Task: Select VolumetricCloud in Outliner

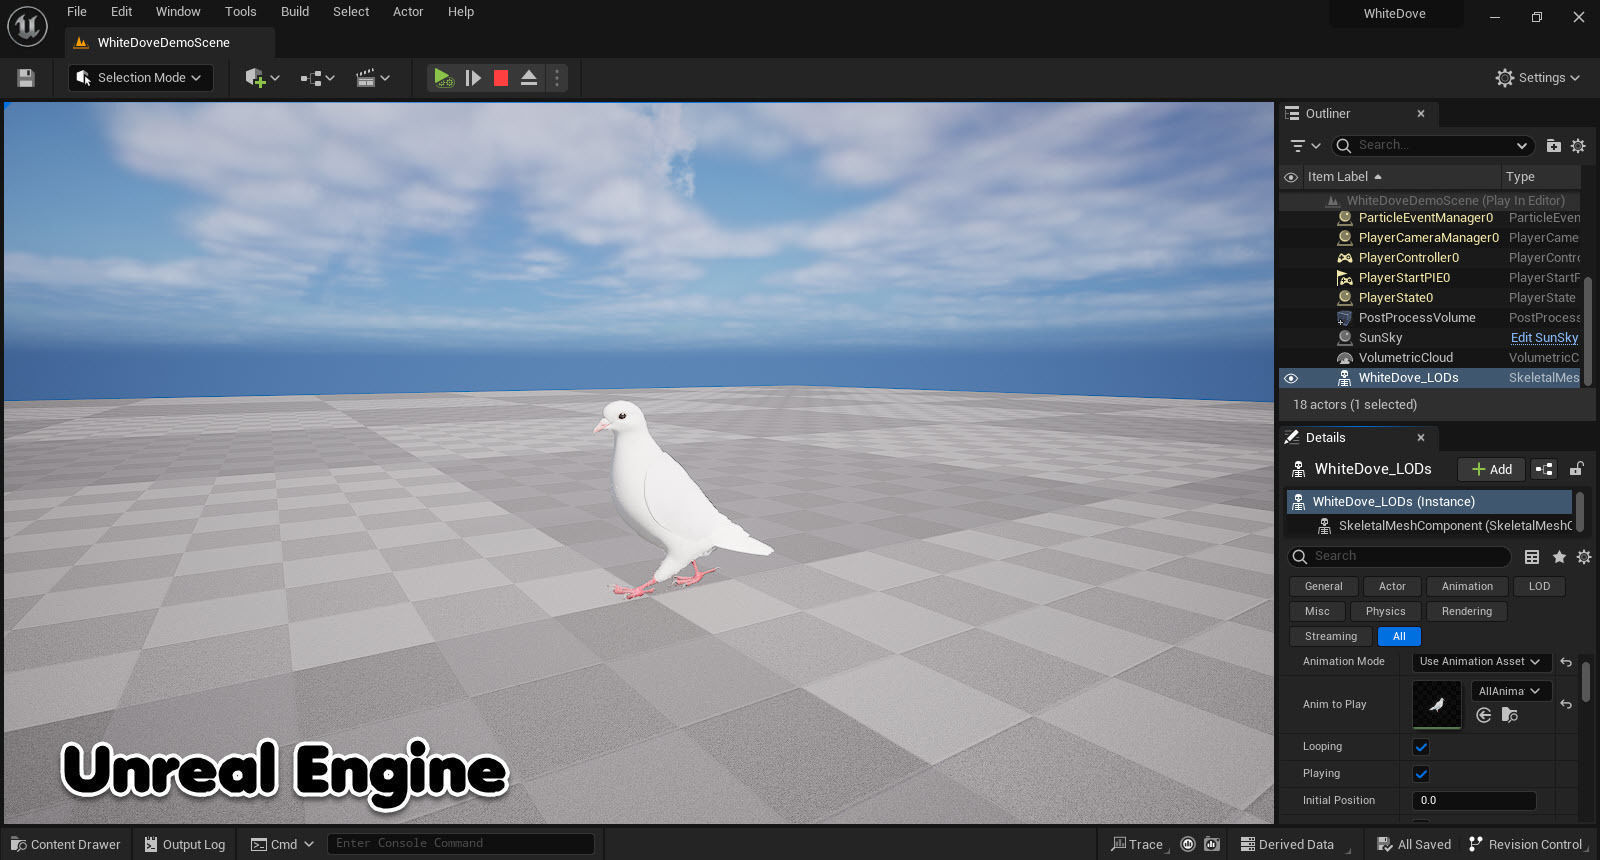Action: pyautogui.click(x=1405, y=358)
